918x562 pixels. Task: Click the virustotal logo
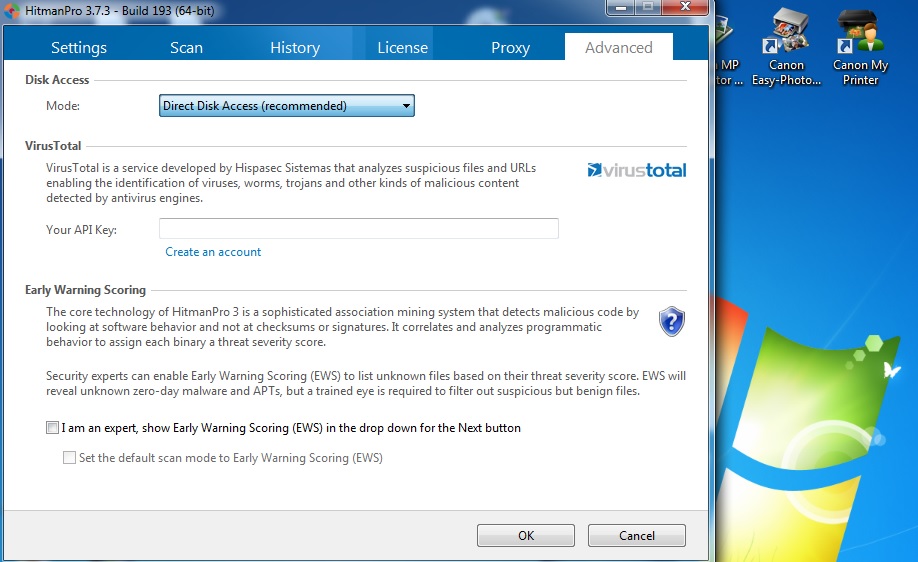636,170
